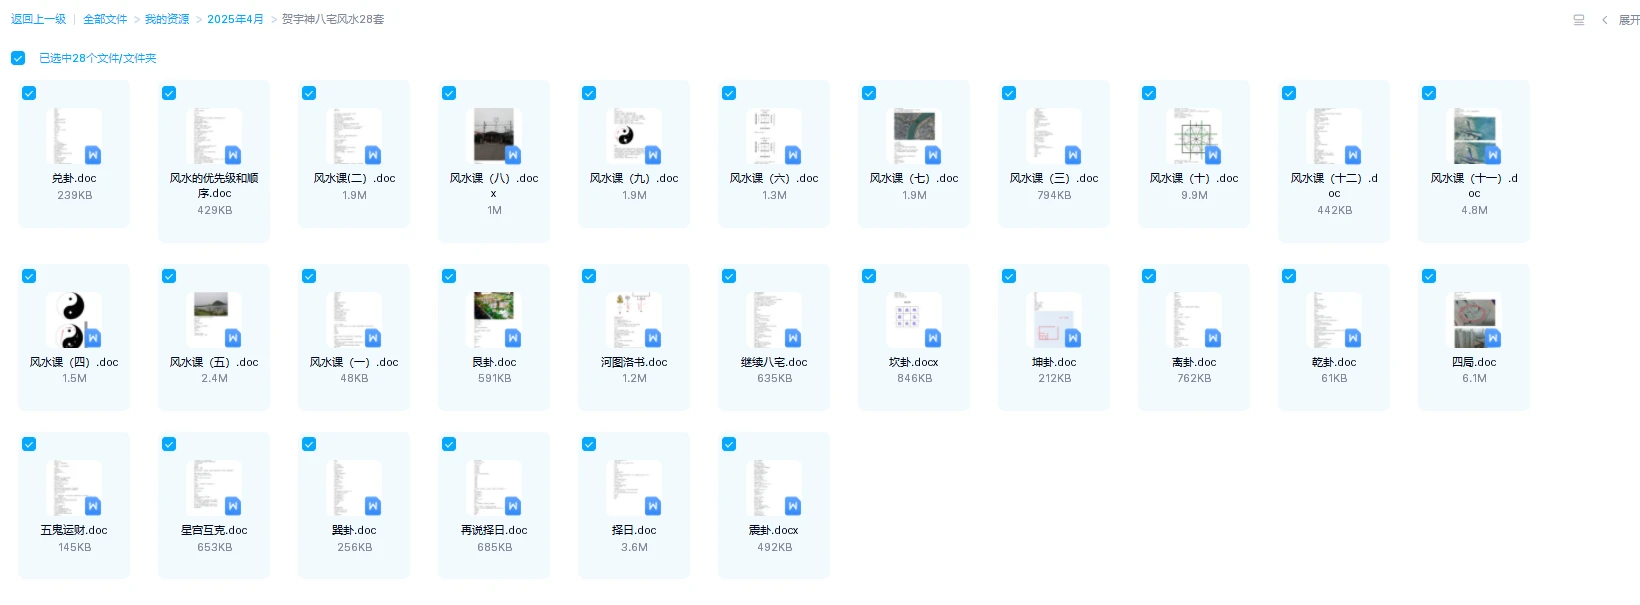Click the 乾卦.doc file name
1640x605 pixels.
coord(1334,362)
